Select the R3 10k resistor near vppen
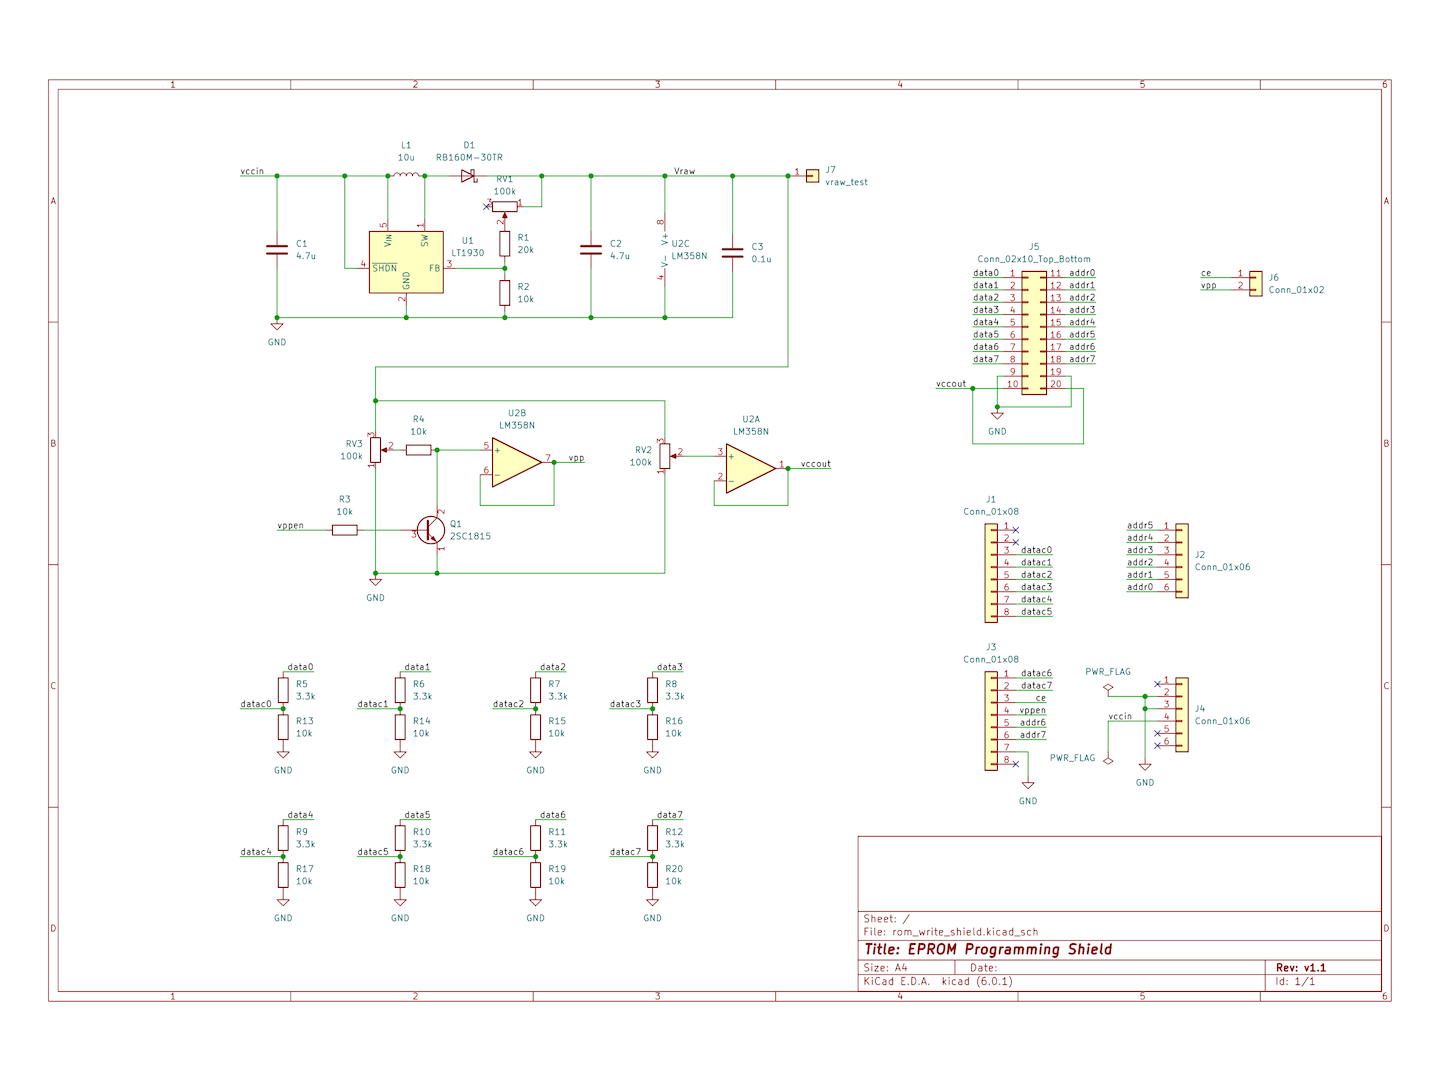The image size is (1440, 1080). [x=345, y=530]
